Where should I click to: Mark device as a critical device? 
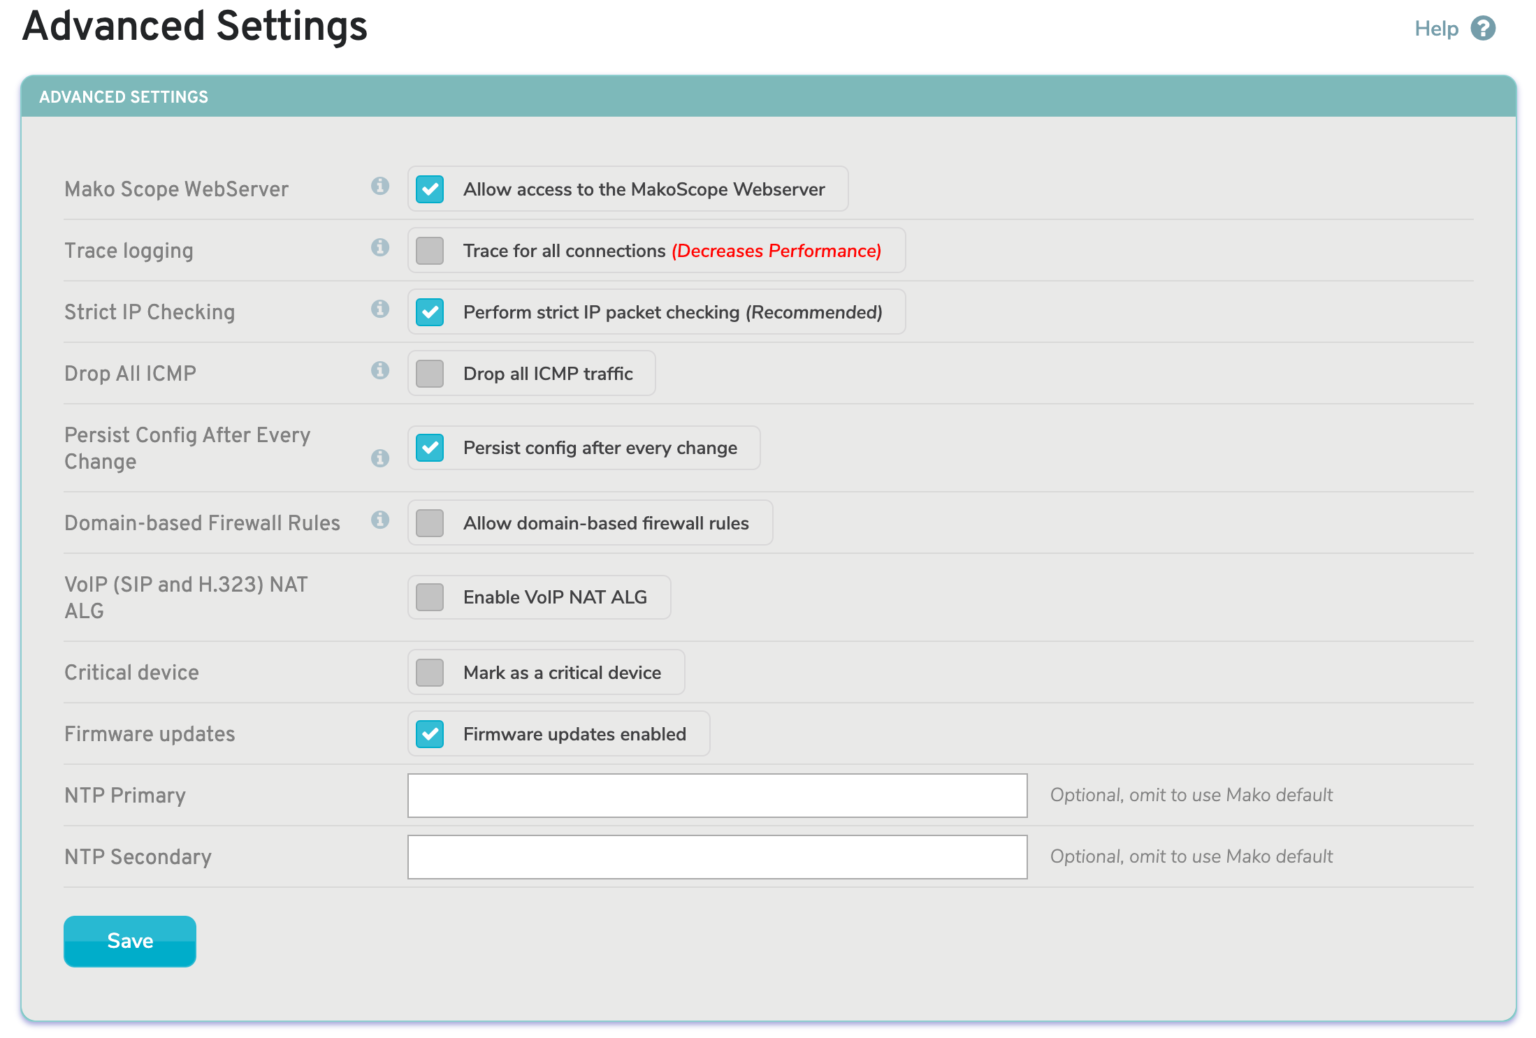[x=429, y=672]
